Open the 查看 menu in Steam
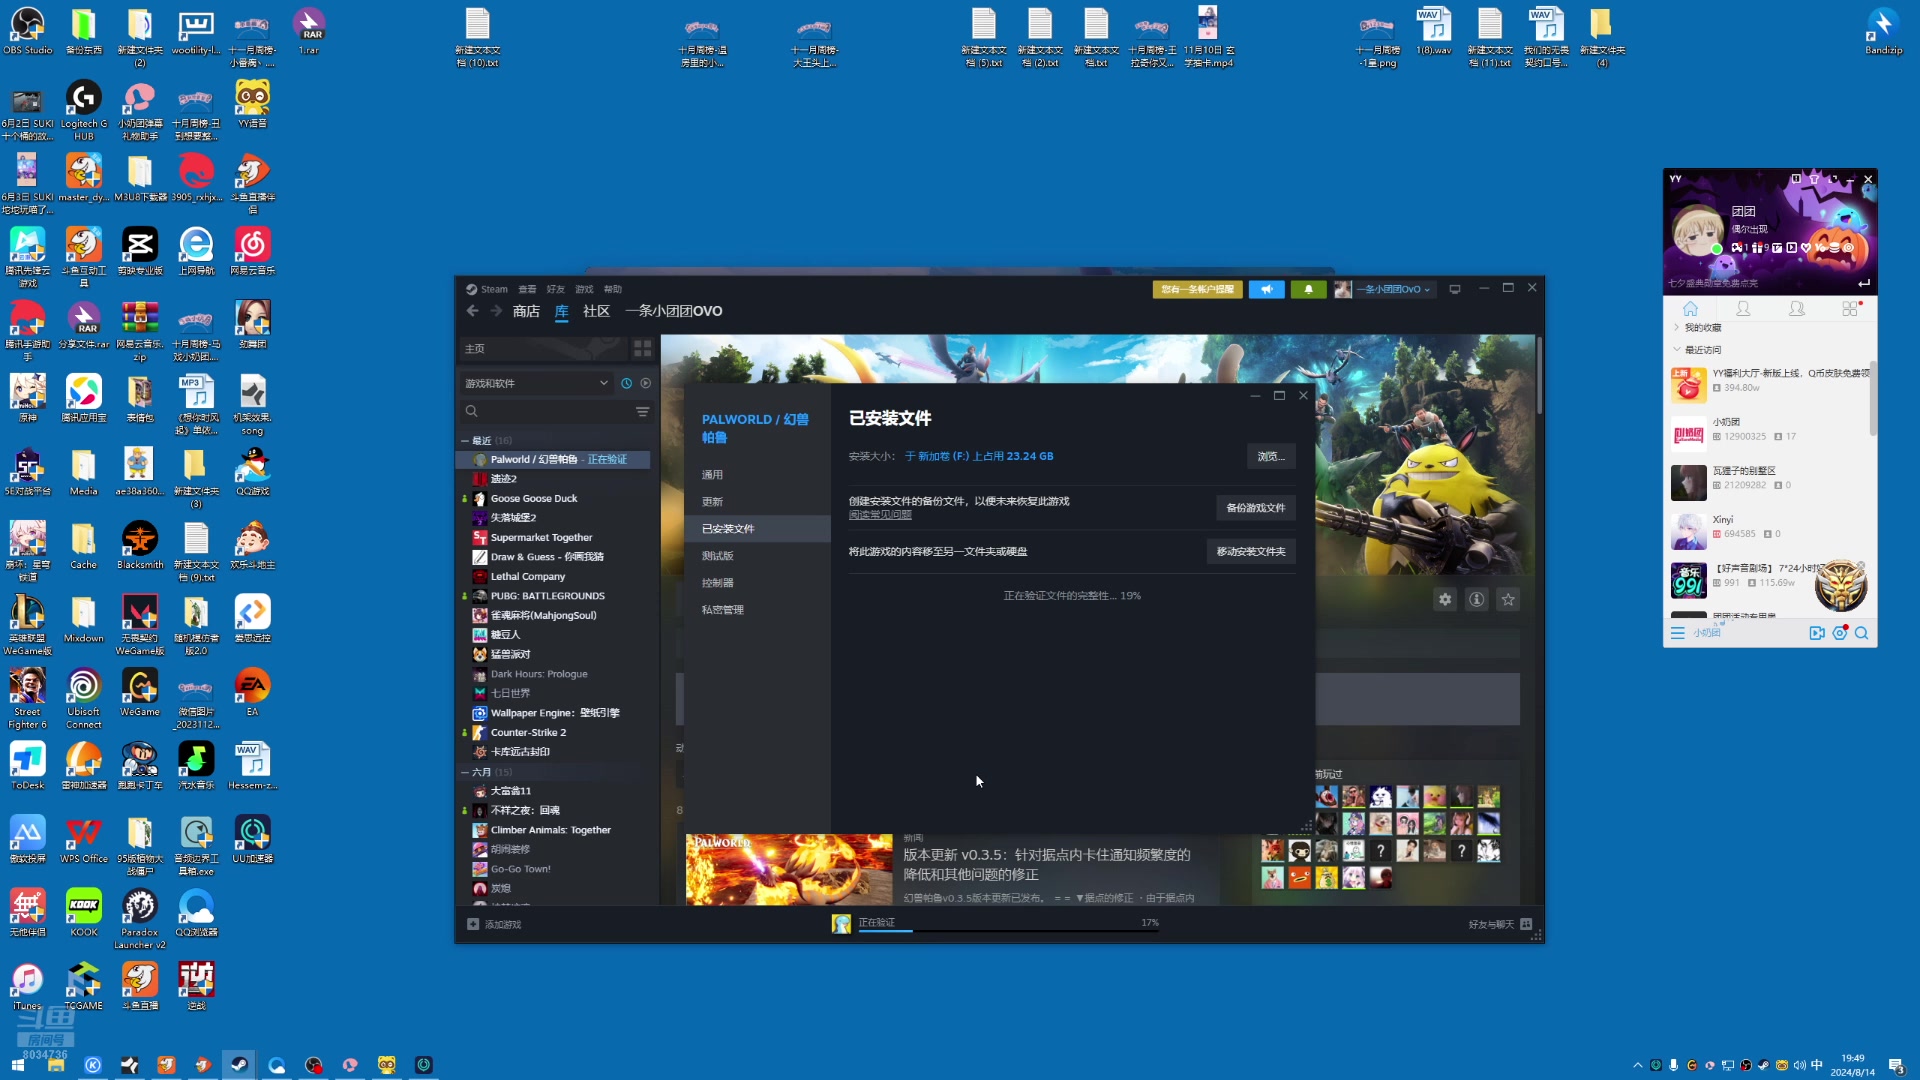 click(527, 289)
